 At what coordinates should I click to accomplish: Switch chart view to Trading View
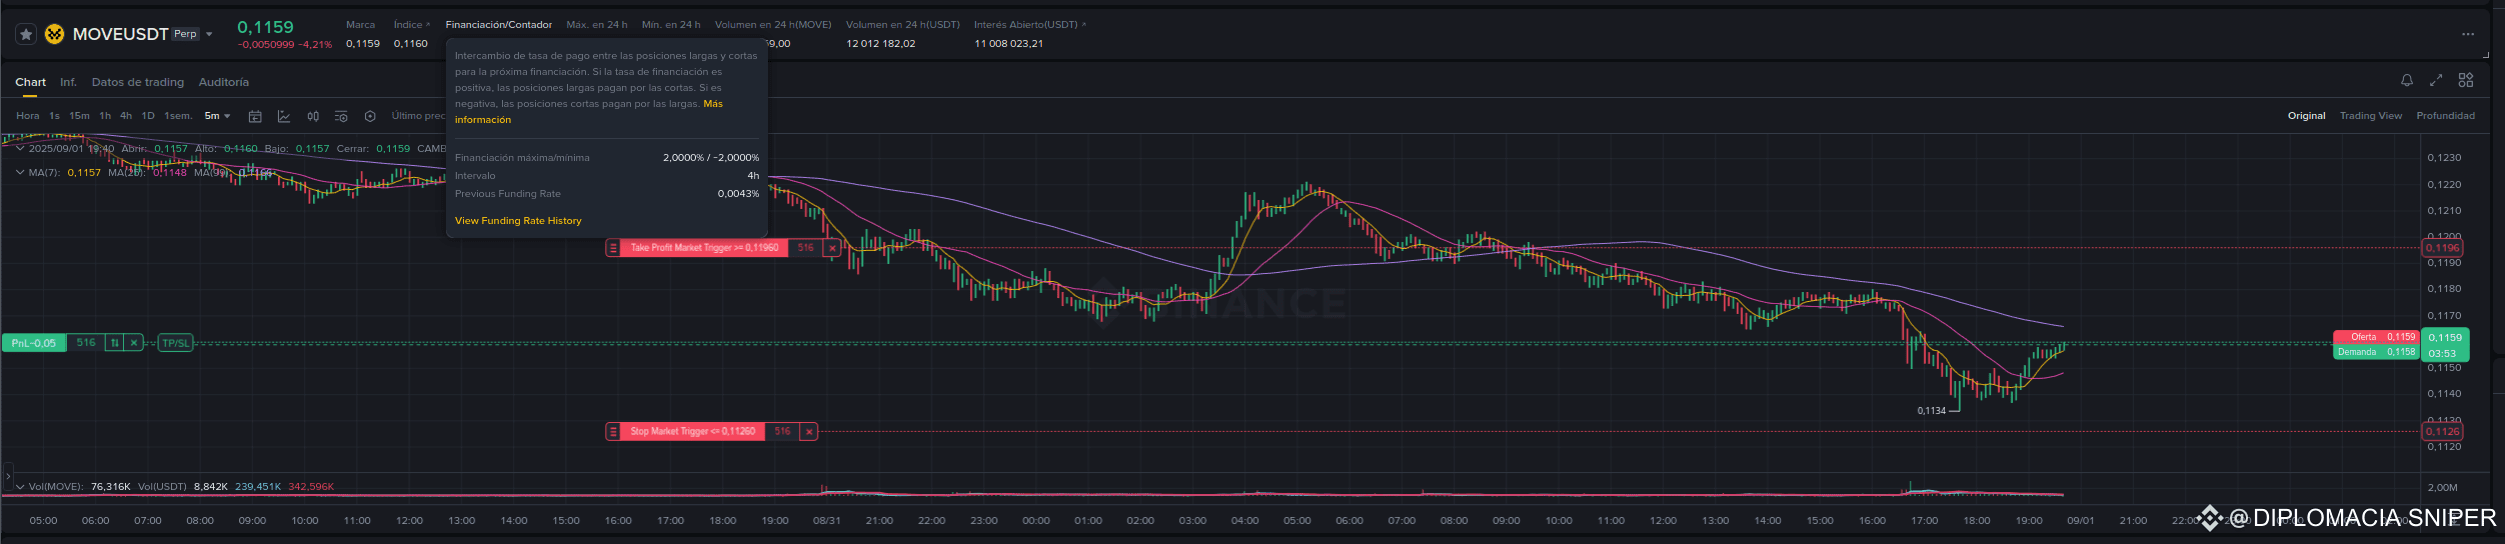click(x=2370, y=116)
